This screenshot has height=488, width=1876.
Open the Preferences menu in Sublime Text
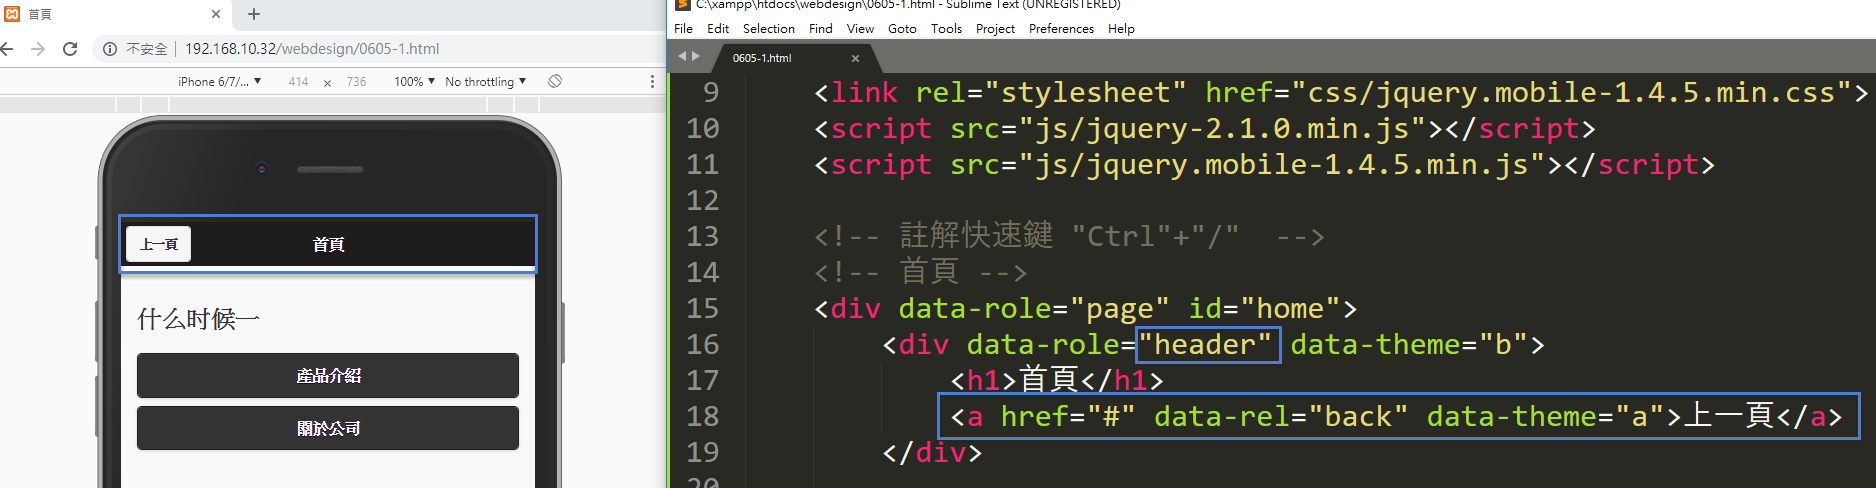[1061, 29]
